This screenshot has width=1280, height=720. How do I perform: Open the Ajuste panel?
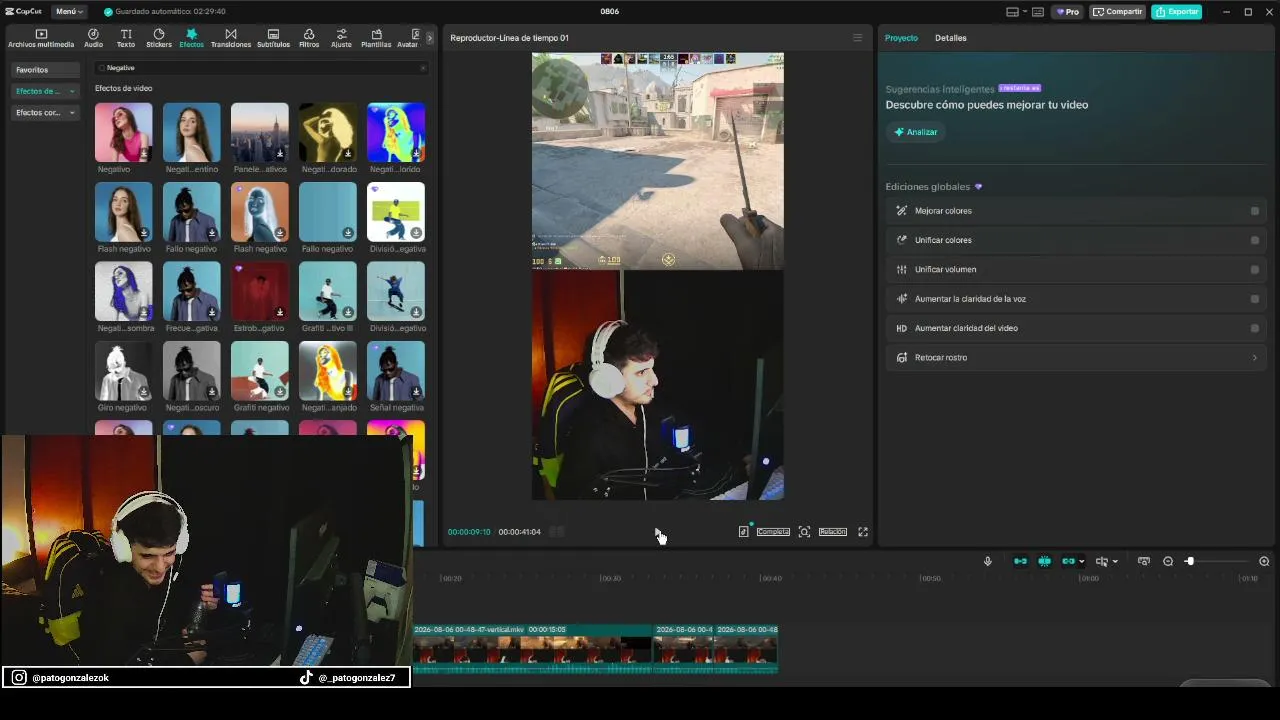click(x=341, y=38)
